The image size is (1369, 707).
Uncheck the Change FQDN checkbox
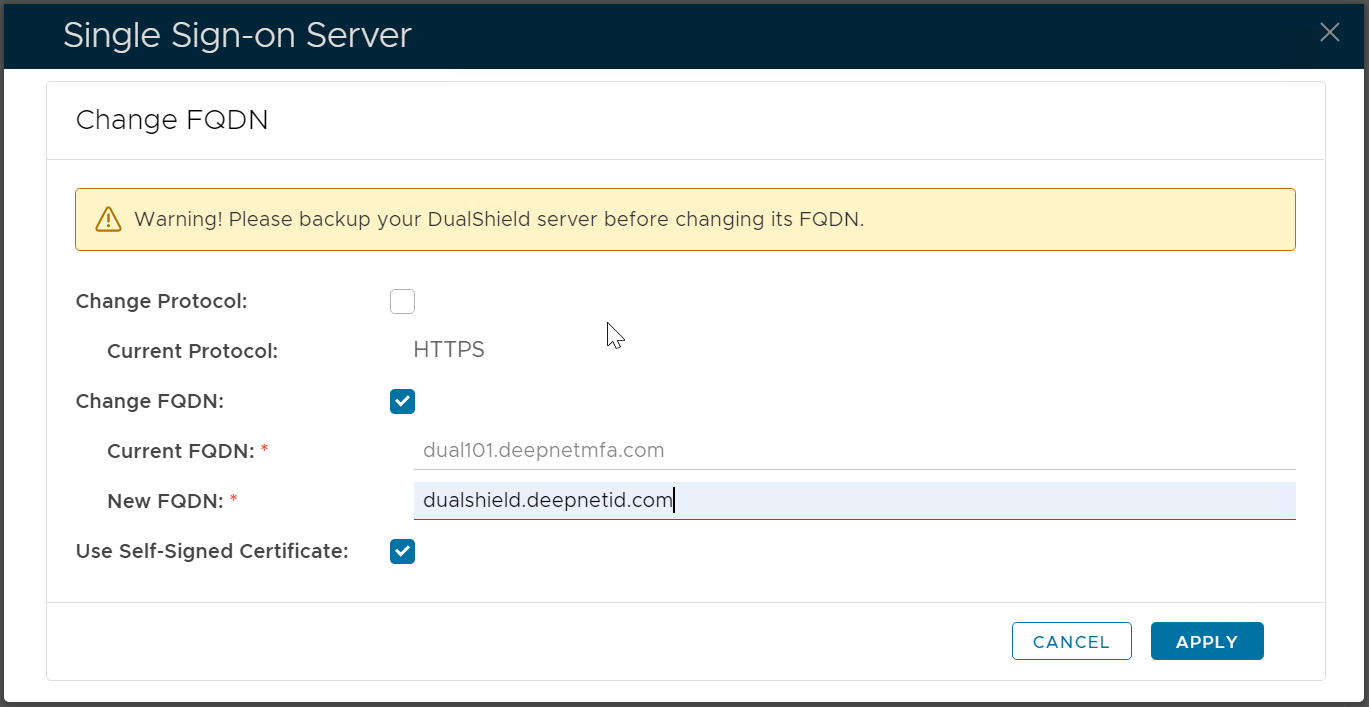pos(402,401)
